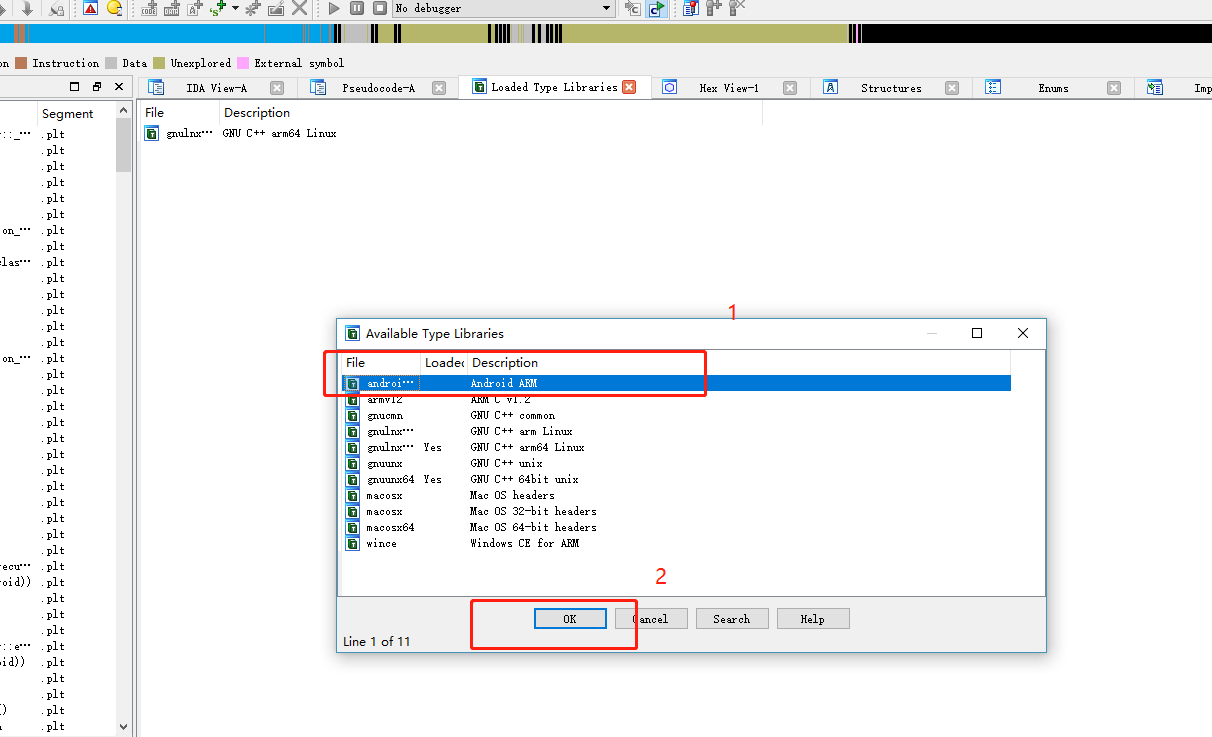The image size is (1212, 737).
Task: Dismiss the dialog with Cancel
Action: [x=651, y=618]
